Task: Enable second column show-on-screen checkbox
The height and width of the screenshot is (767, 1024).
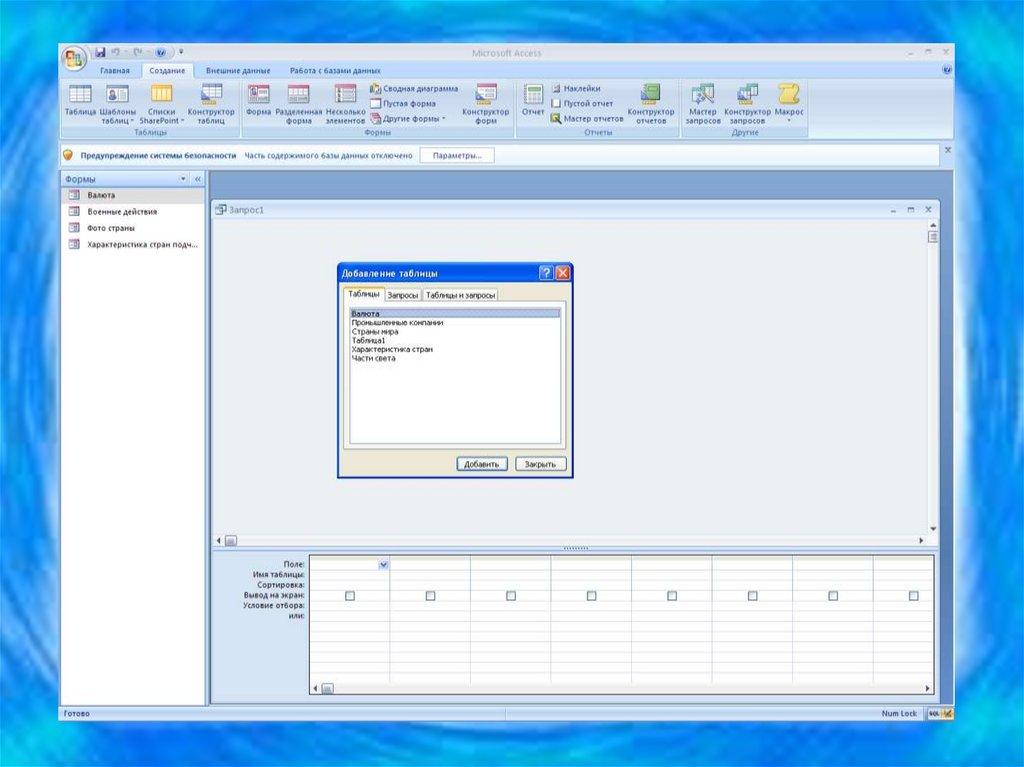Action: [x=430, y=596]
